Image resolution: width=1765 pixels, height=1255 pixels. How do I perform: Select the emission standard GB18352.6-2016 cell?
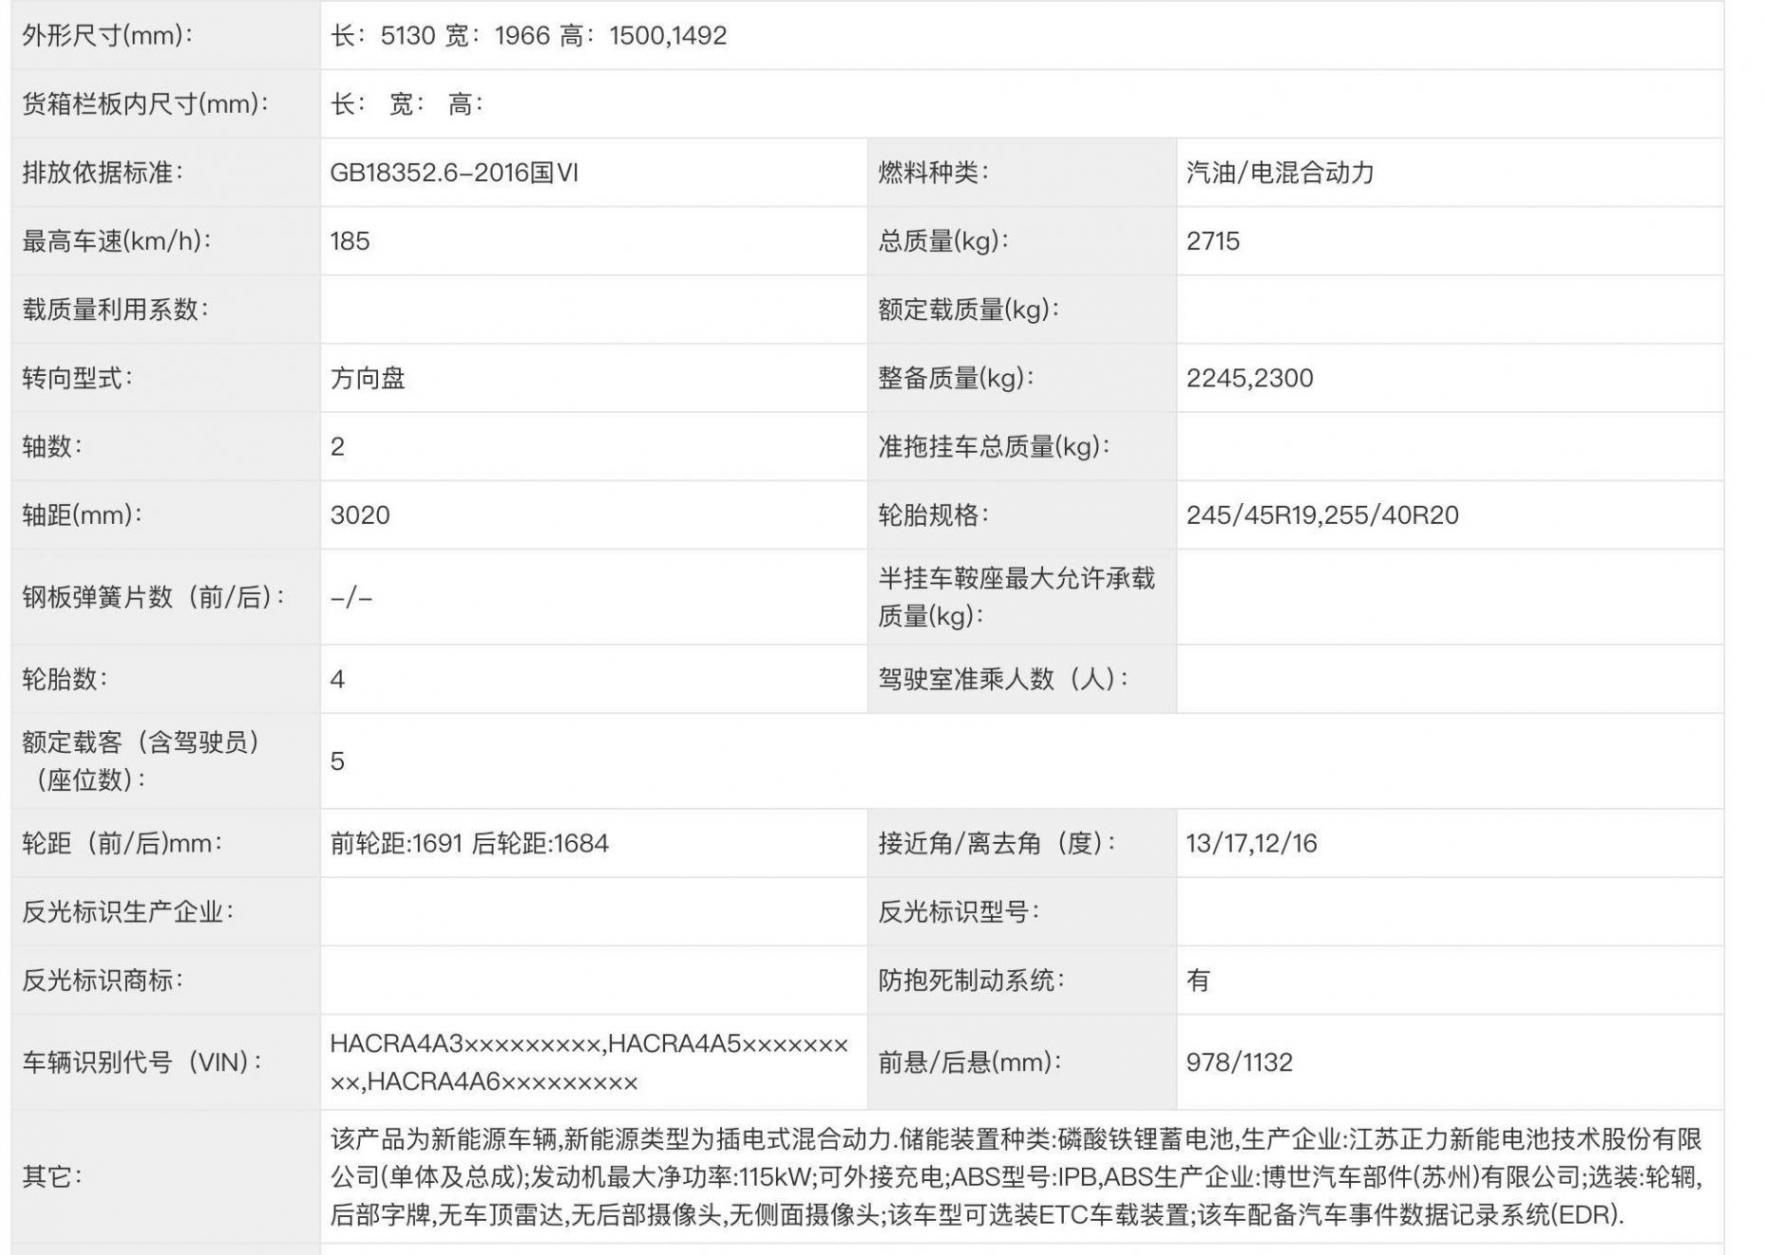pyautogui.click(x=454, y=173)
